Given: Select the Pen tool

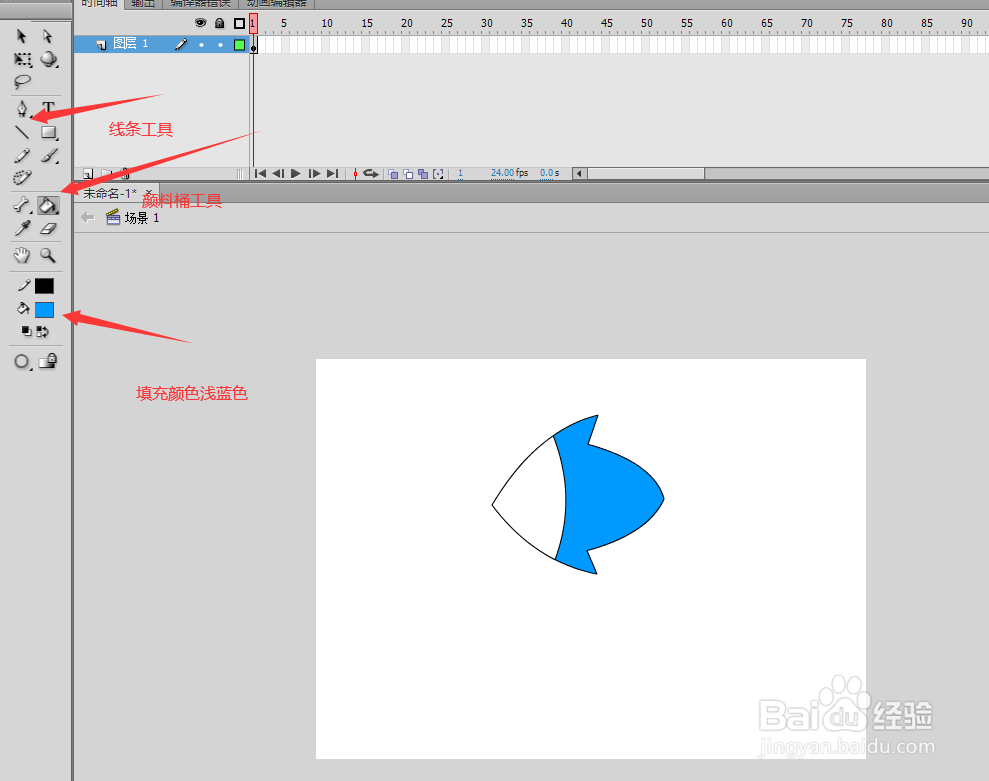Looking at the screenshot, I should [22, 107].
